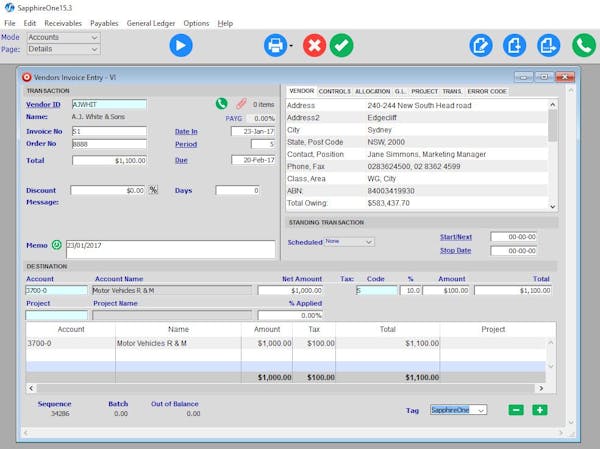Click the blue printer toolbar icon
This screenshot has height=449, width=600.
275,46
